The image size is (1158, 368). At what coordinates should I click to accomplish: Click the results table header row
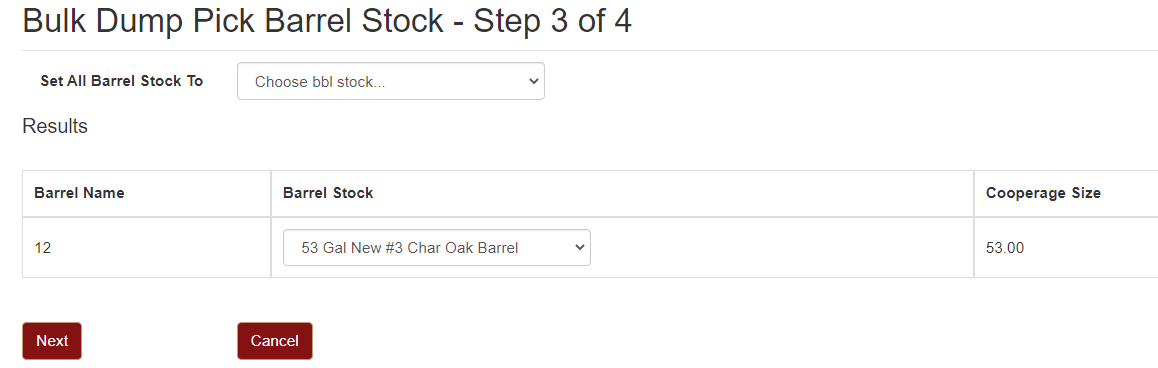pos(590,194)
